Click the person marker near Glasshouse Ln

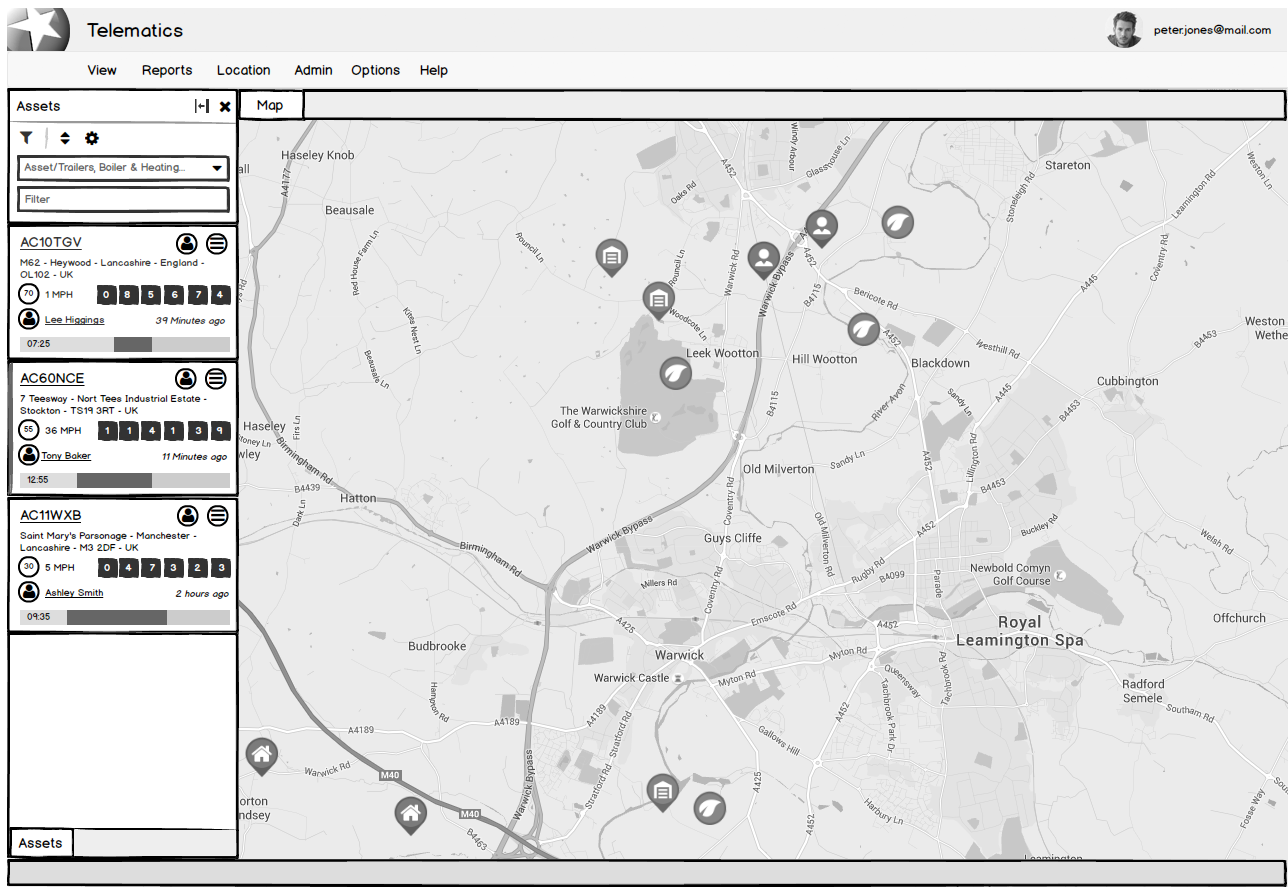pyautogui.click(x=821, y=229)
